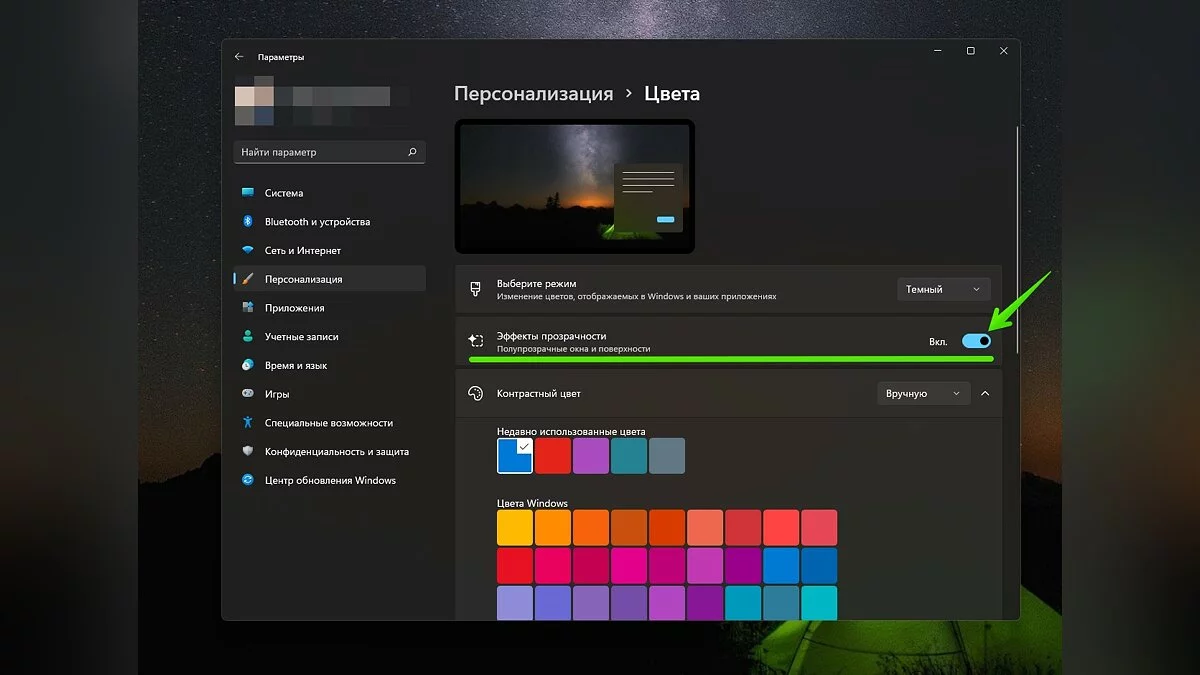Open the Вручную accent color dropdown
The width and height of the screenshot is (1200, 675).
[x=923, y=394]
